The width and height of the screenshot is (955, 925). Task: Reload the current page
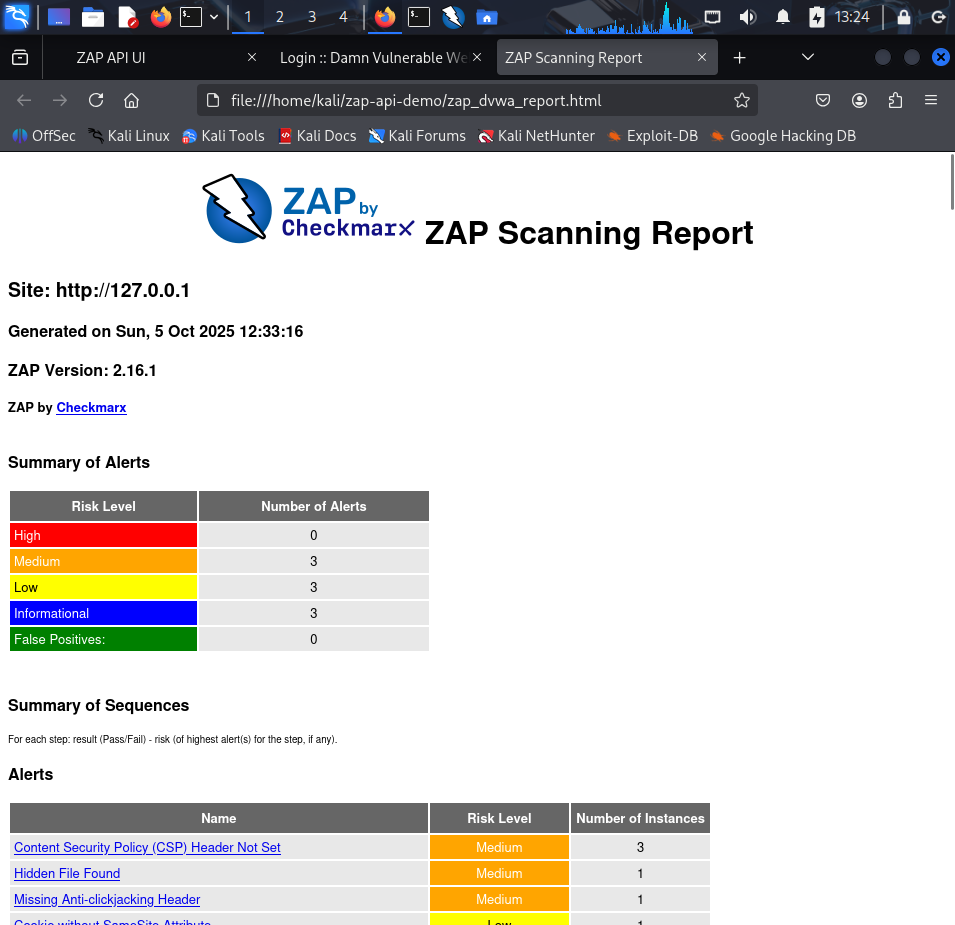pos(96,100)
